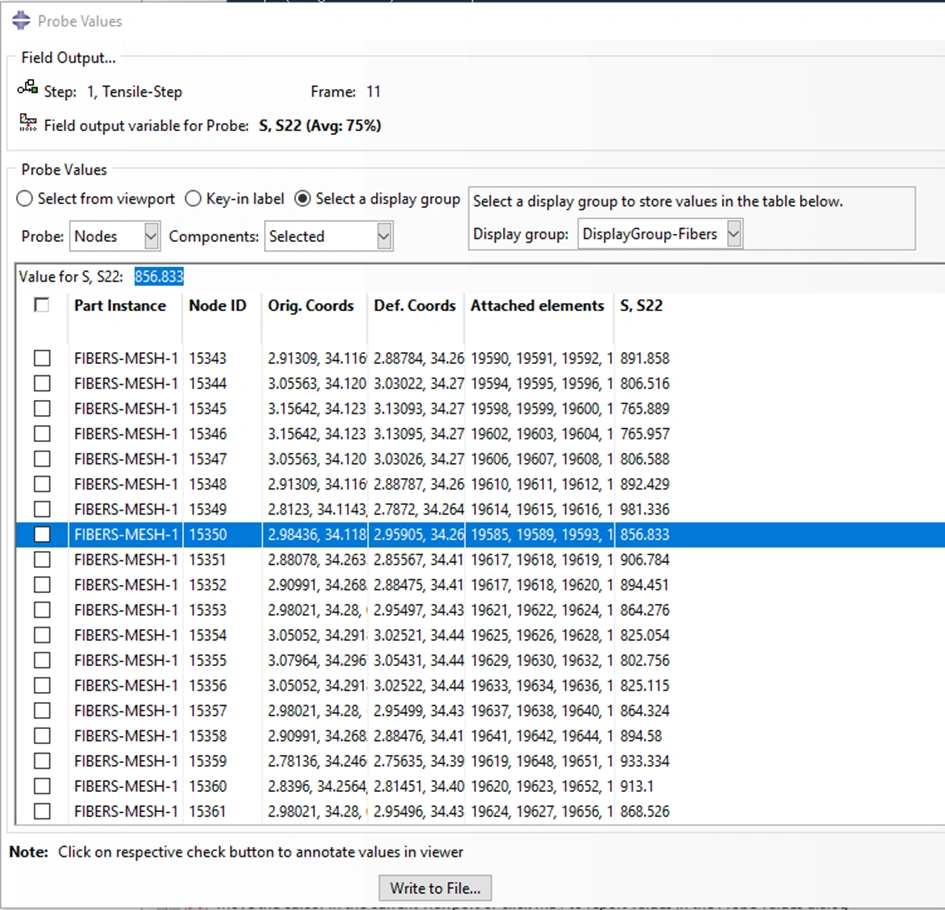Click the Orig. Coords column header
Image resolution: width=945 pixels, height=910 pixels.
coord(311,306)
